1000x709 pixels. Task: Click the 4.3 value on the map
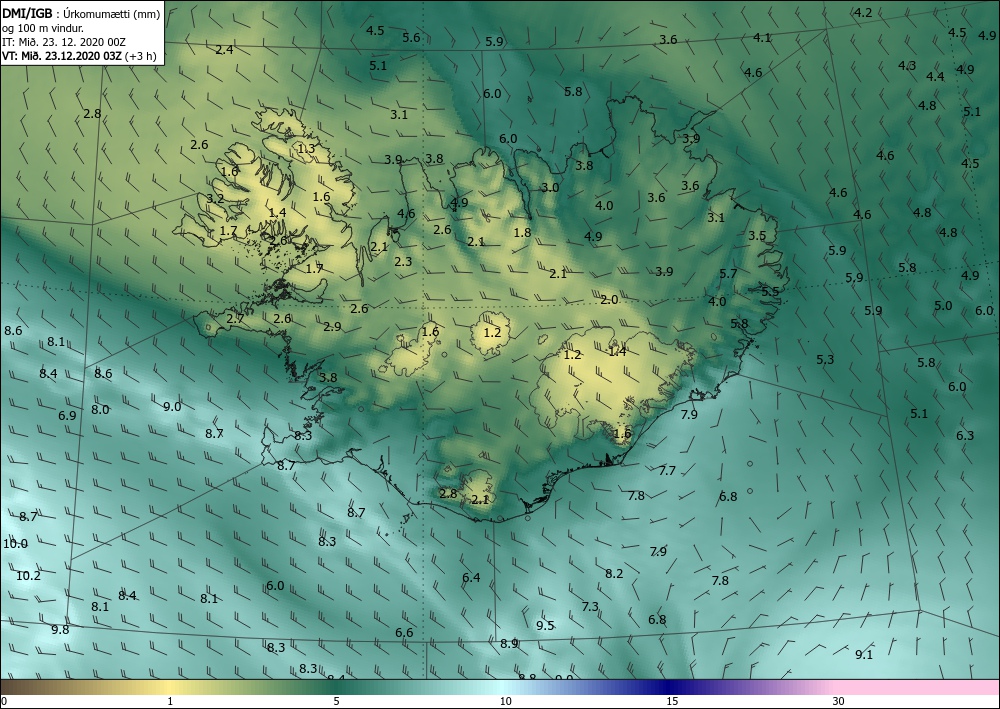907,66
